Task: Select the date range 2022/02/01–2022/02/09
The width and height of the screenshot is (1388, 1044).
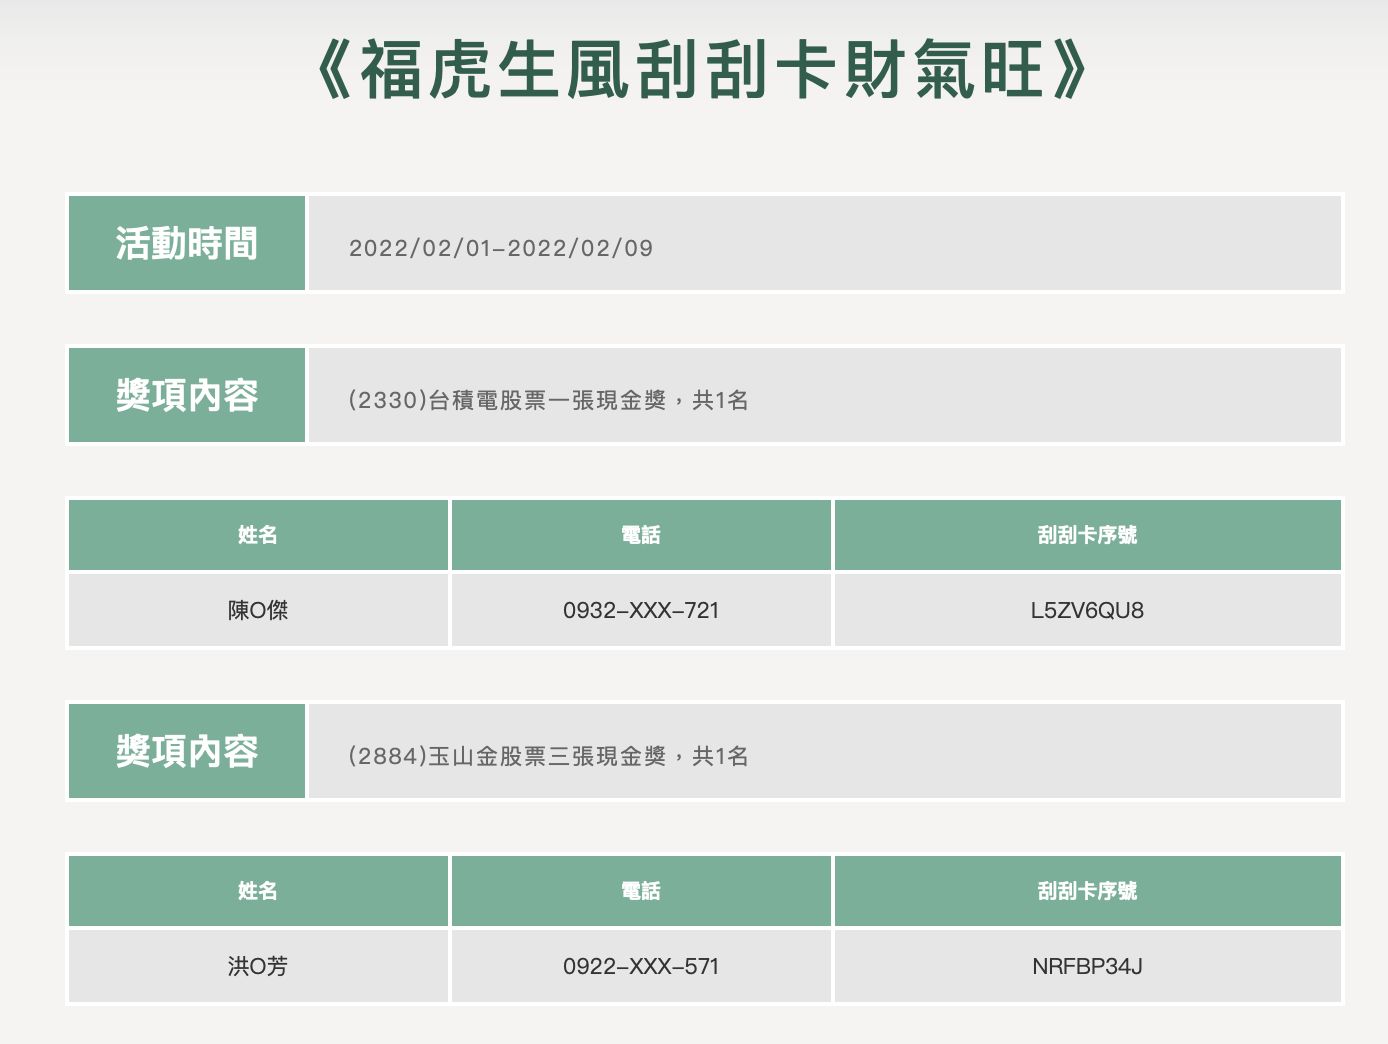Action: point(500,248)
